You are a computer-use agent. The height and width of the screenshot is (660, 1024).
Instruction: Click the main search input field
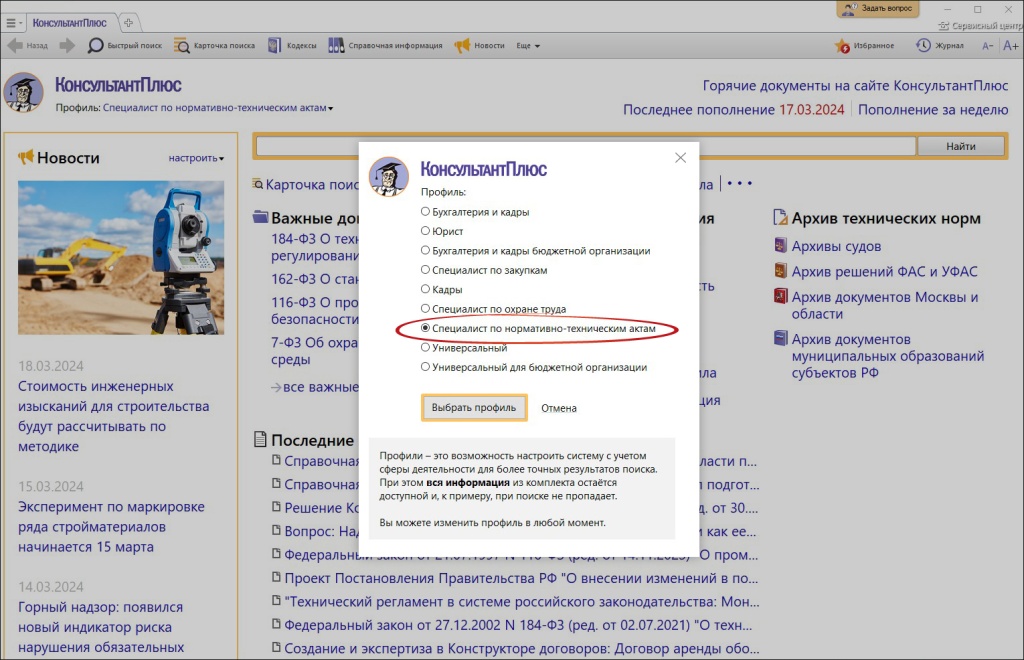tap(585, 146)
